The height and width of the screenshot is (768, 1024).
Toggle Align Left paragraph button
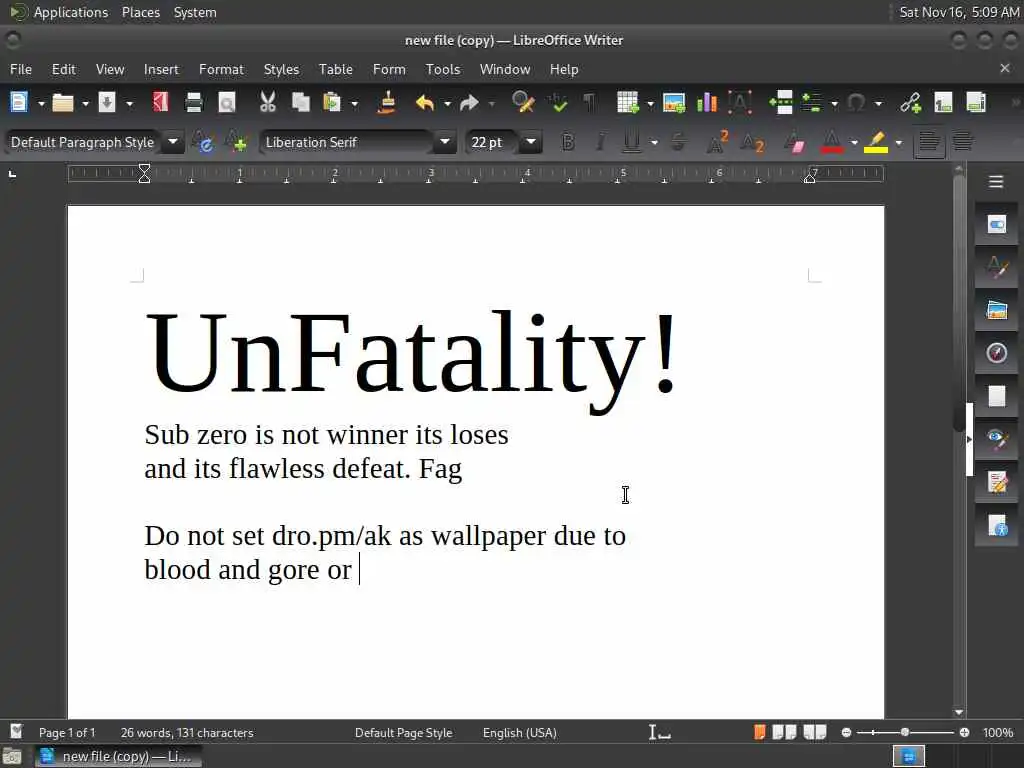point(929,142)
